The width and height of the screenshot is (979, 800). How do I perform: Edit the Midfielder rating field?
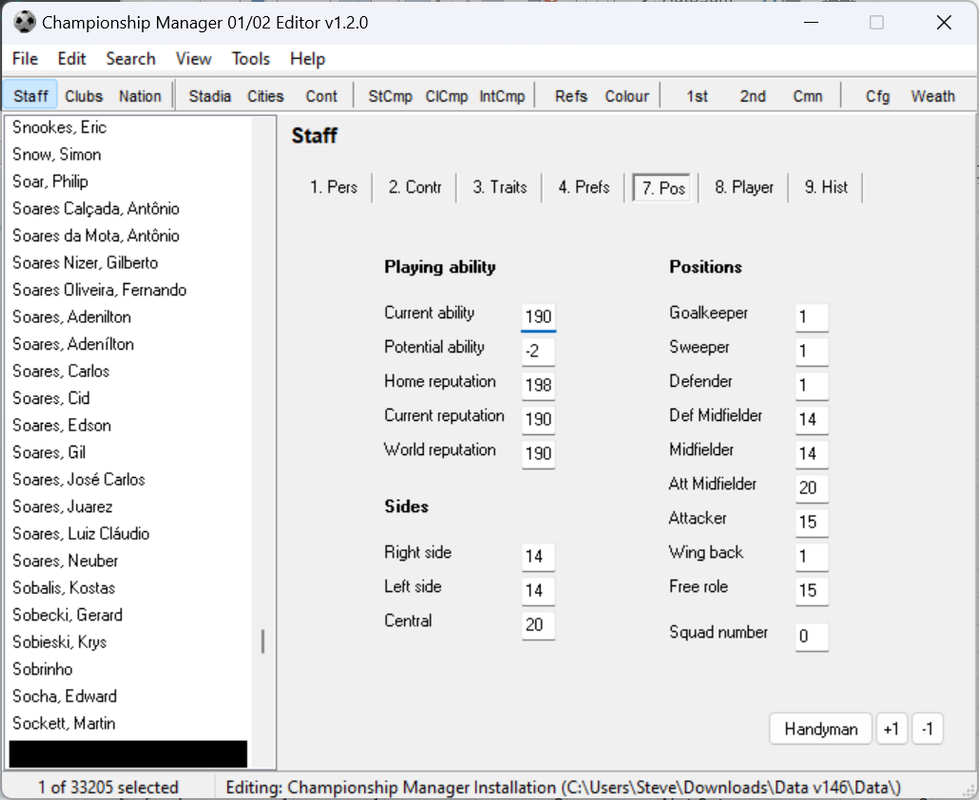pyautogui.click(x=812, y=454)
